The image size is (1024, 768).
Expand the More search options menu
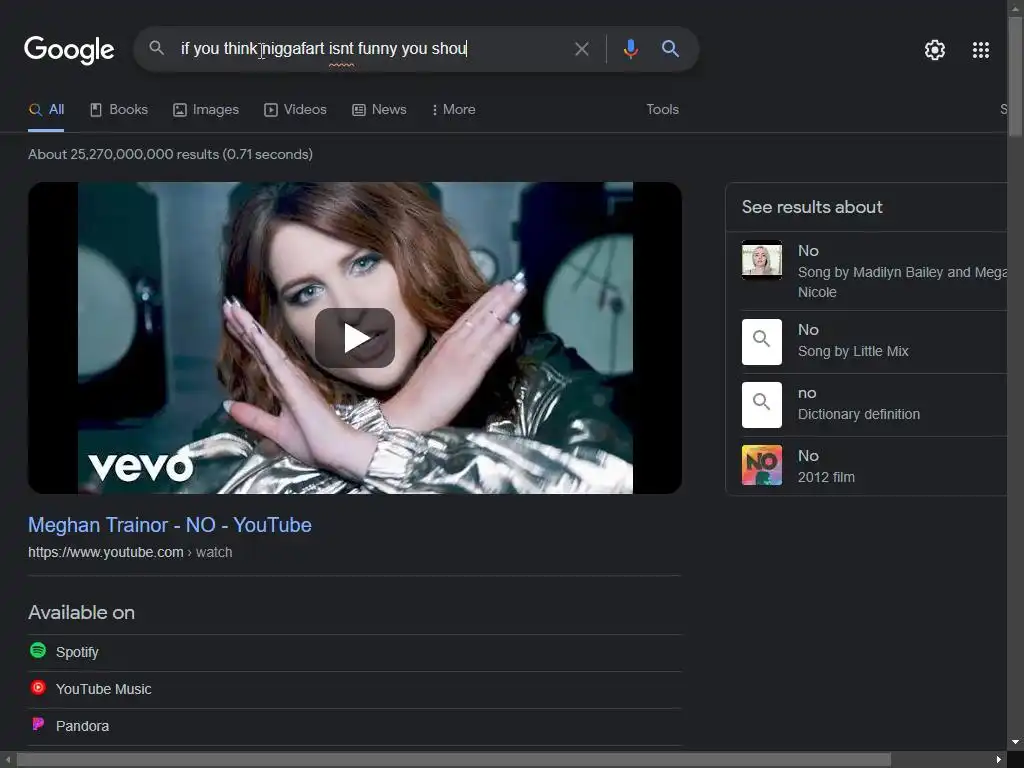click(x=453, y=110)
